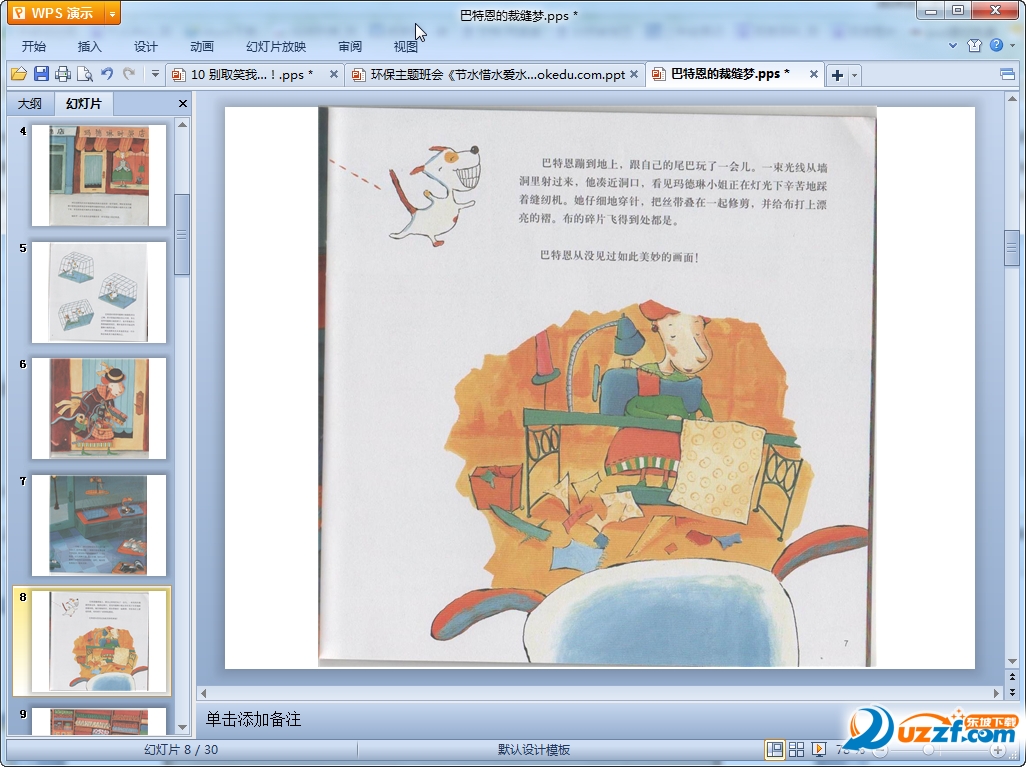Screen dimensions: 1026x767
Task: Switch to the 大纲 pane tab
Action: tap(29, 103)
